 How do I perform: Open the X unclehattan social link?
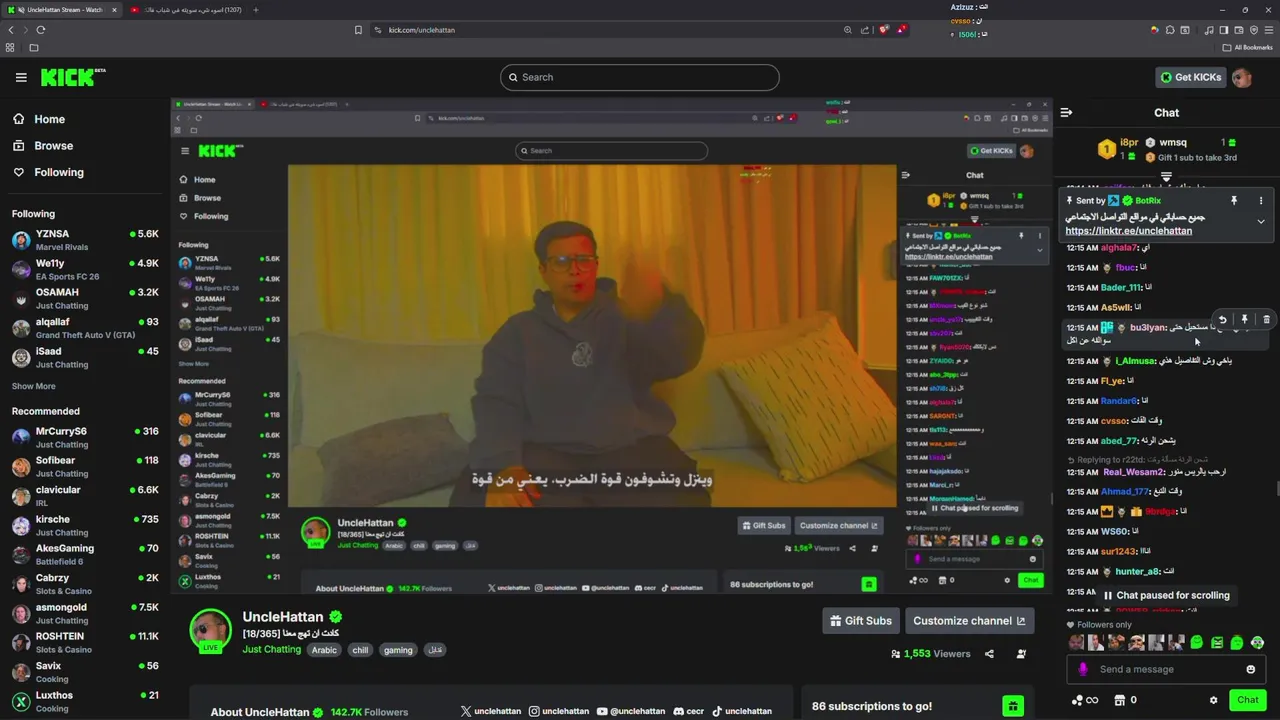491,711
